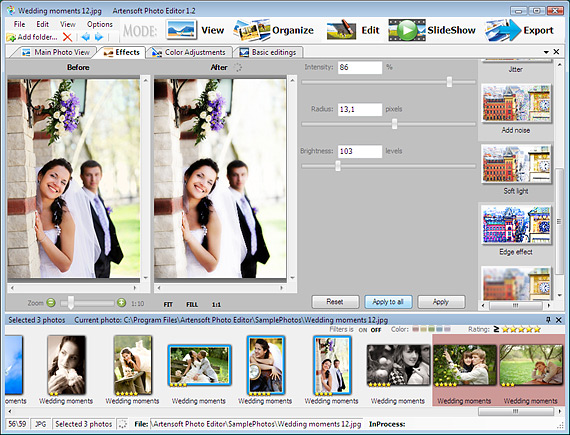Select the Effects tab
The width and height of the screenshot is (570, 435).
pyautogui.click(x=121, y=52)
